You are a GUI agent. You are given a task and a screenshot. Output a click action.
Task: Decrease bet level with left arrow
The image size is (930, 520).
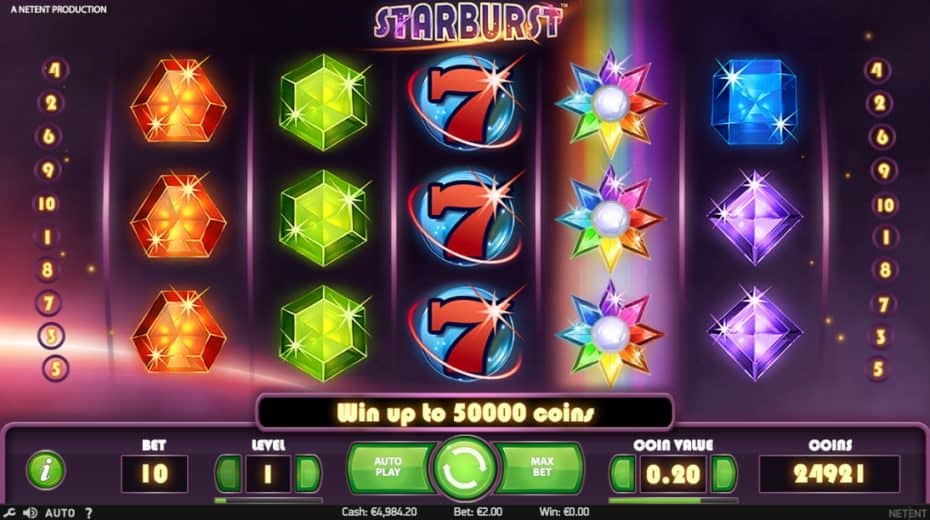(228, 473)
